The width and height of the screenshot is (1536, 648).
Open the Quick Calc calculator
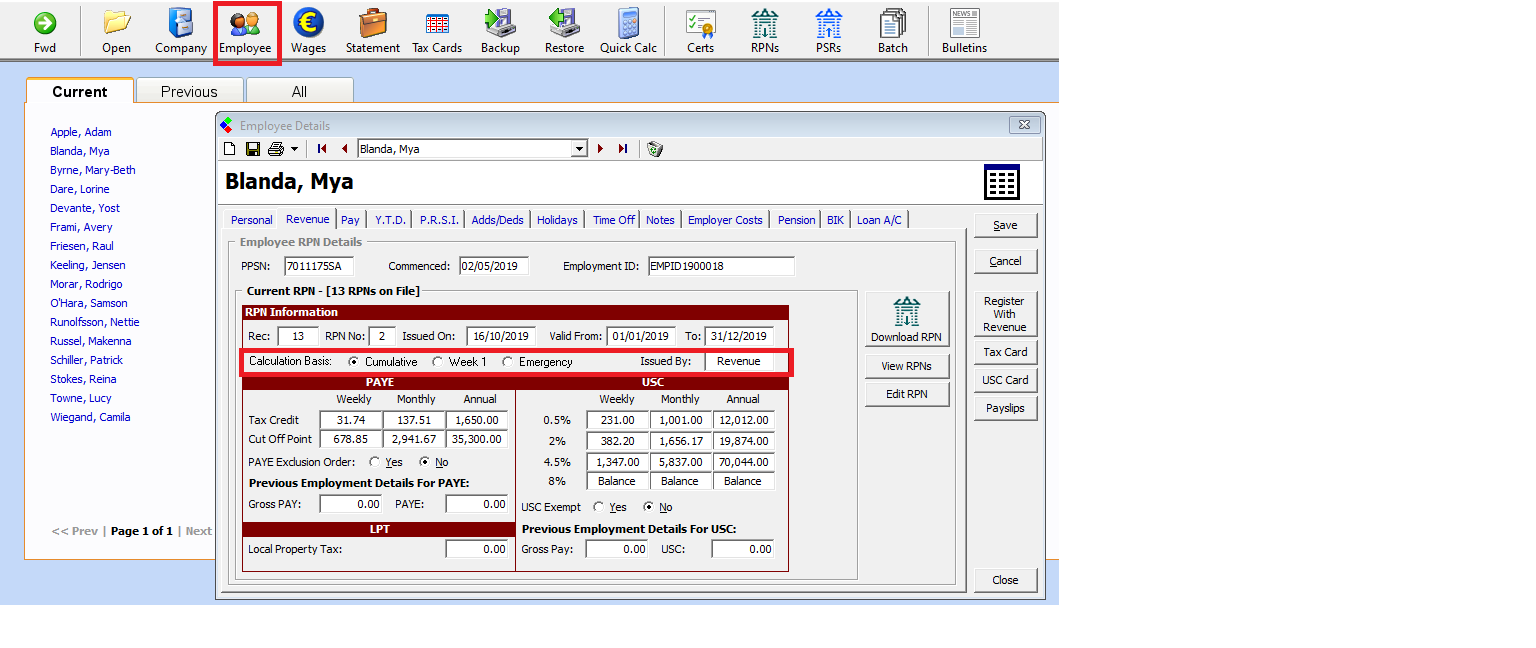[x=628, y=24]
